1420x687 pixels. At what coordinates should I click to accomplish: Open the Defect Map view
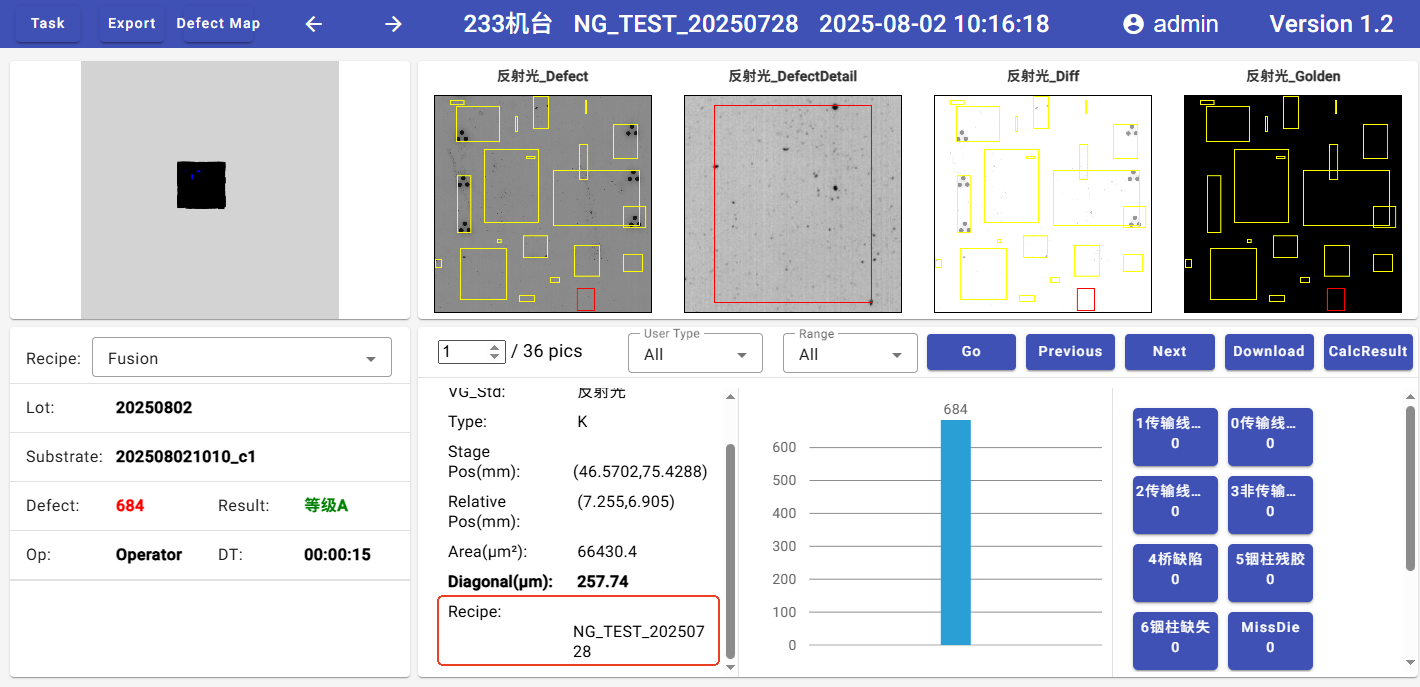[x=218, y=23]
